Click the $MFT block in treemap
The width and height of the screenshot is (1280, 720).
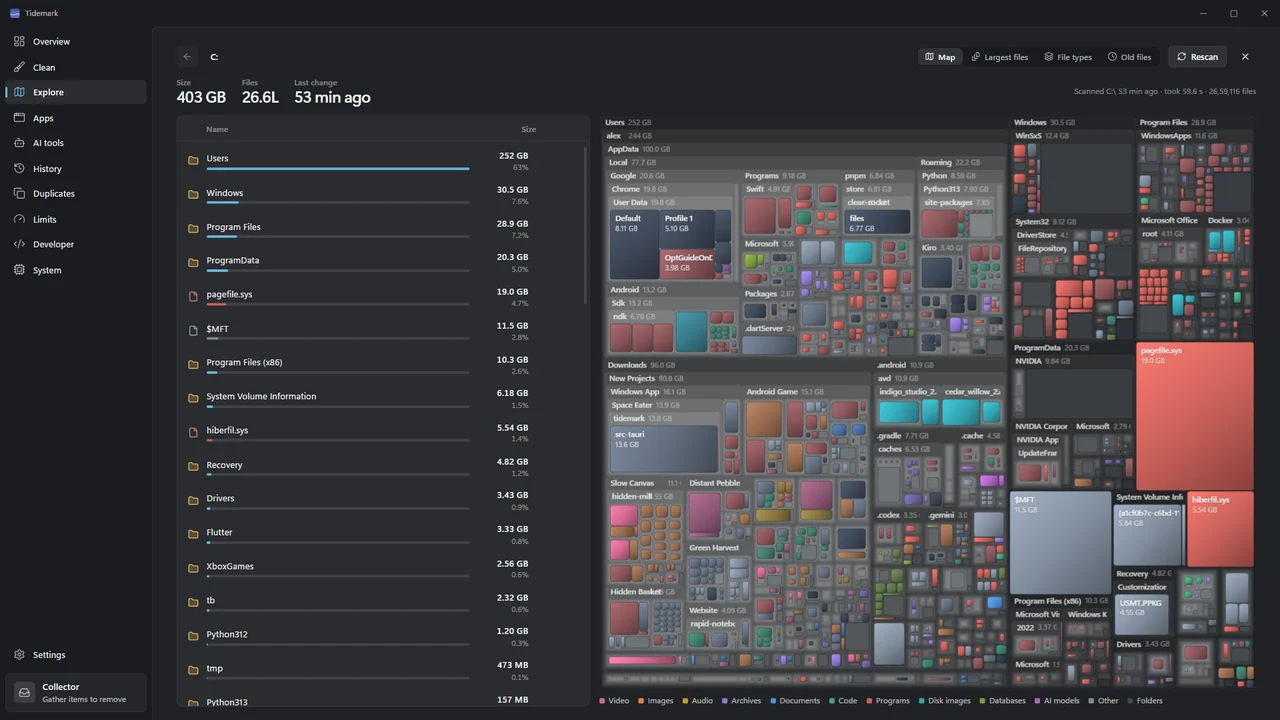[1060, 542]
